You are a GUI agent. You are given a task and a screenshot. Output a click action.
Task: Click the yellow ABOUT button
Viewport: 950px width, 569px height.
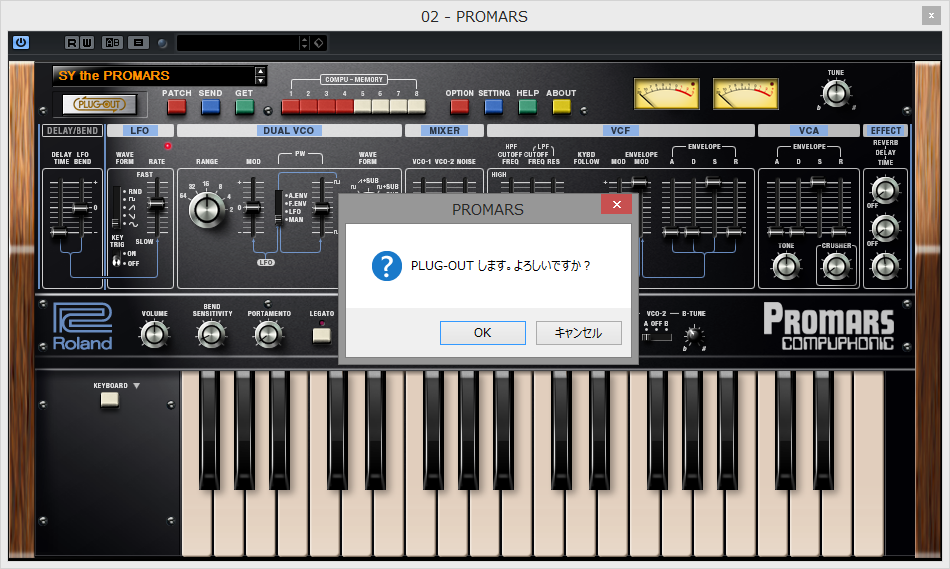point(561,107)
